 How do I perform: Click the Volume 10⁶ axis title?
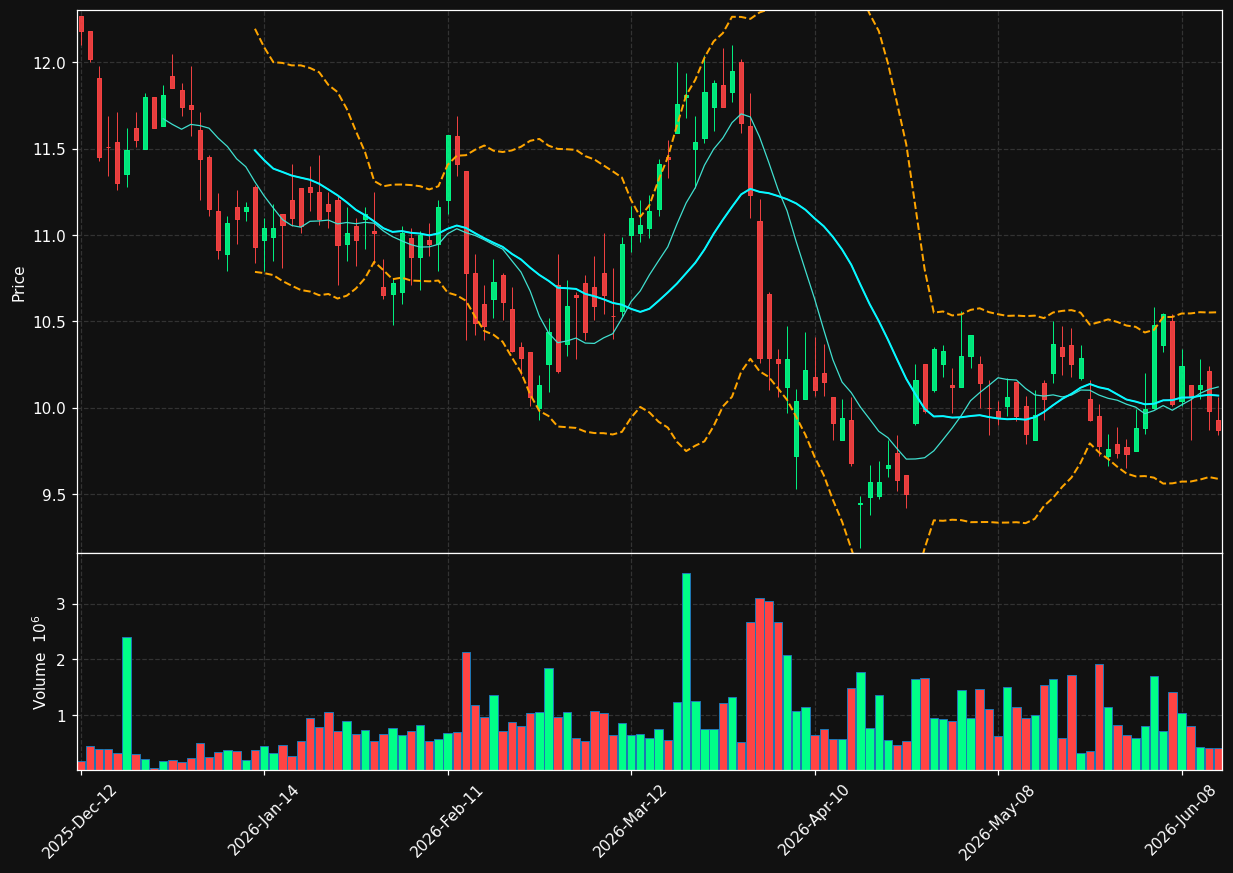[x=40, y=662]
